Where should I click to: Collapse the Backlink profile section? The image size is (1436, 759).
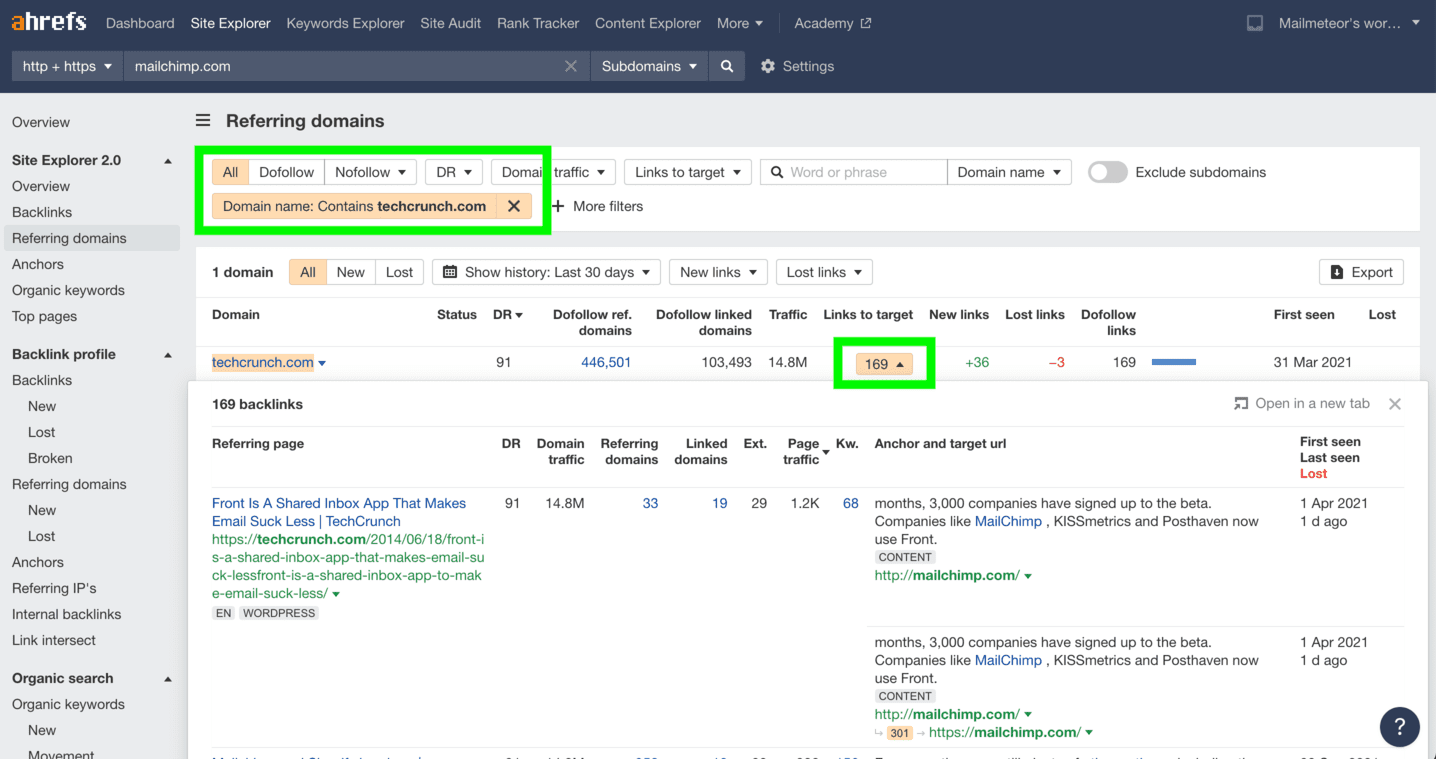[168, 355]
